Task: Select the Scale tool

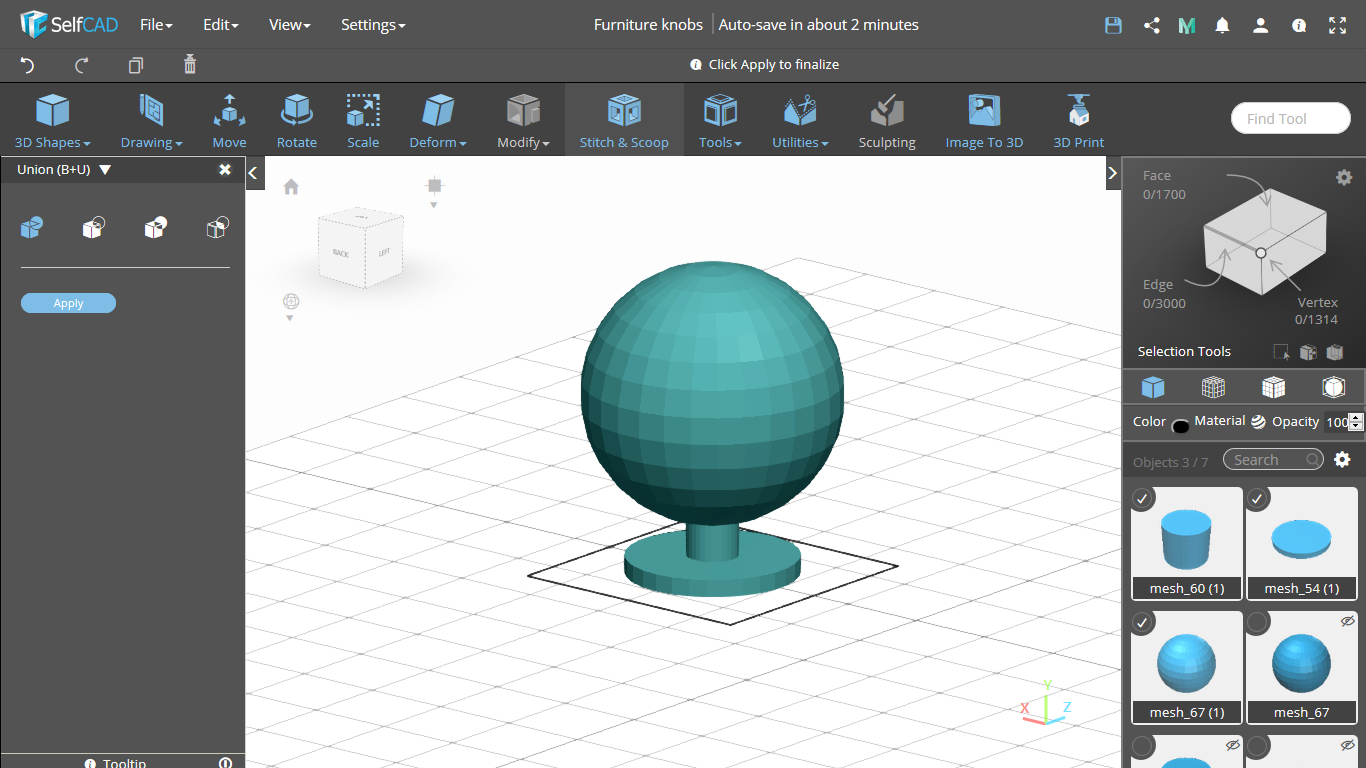Action: pos(363,121)
